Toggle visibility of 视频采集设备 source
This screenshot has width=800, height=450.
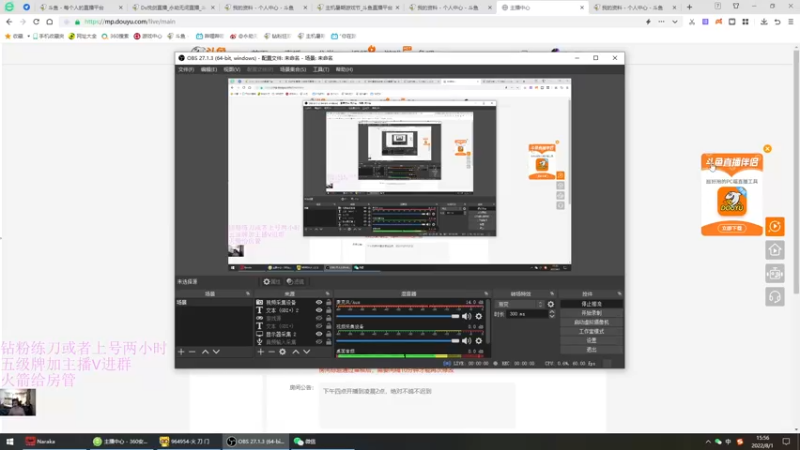point(319,303)
